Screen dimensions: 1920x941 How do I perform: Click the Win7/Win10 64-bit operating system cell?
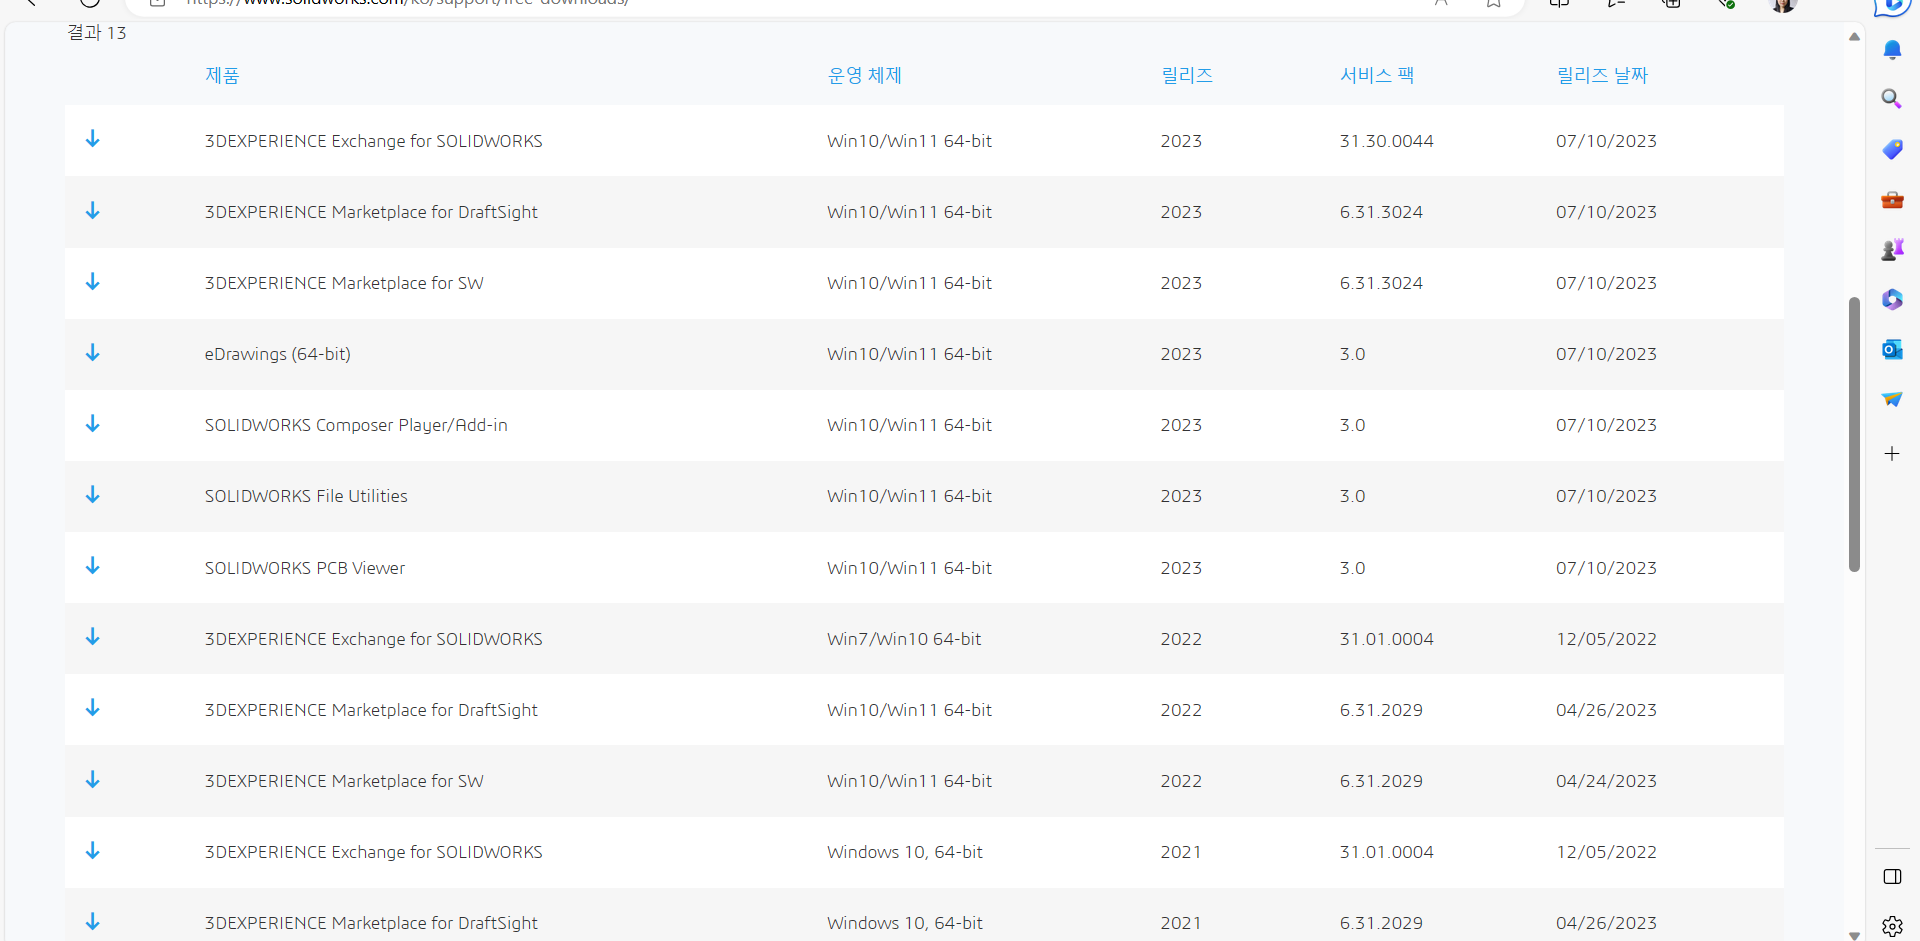904,639
